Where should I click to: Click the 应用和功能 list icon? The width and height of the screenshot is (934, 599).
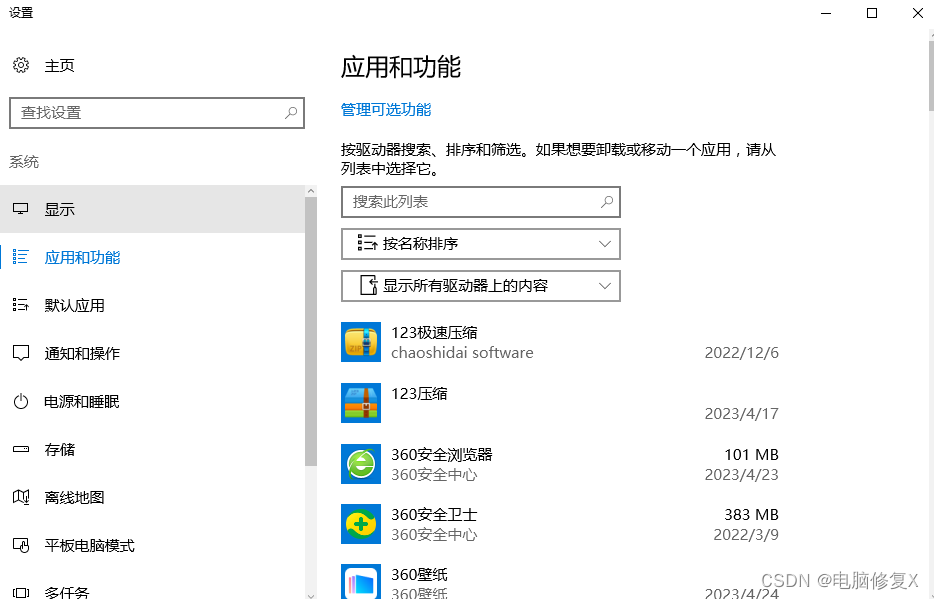[21, 257]
